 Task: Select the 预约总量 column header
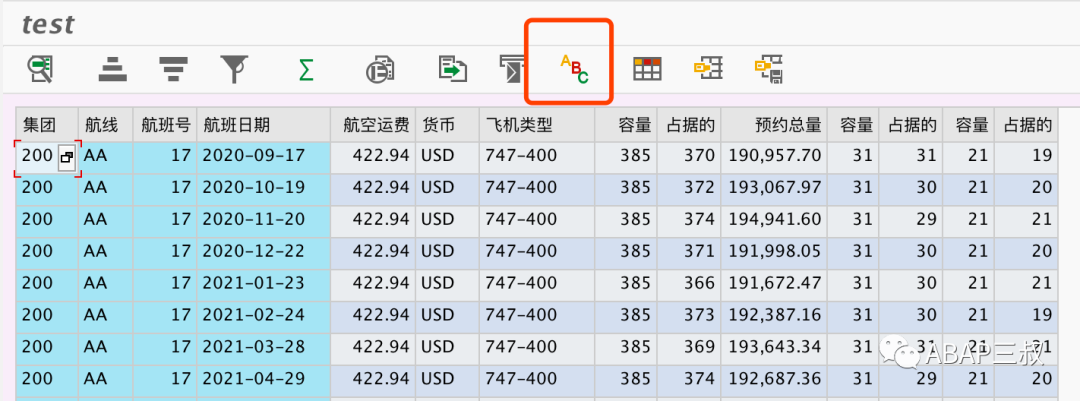[774, 125]
